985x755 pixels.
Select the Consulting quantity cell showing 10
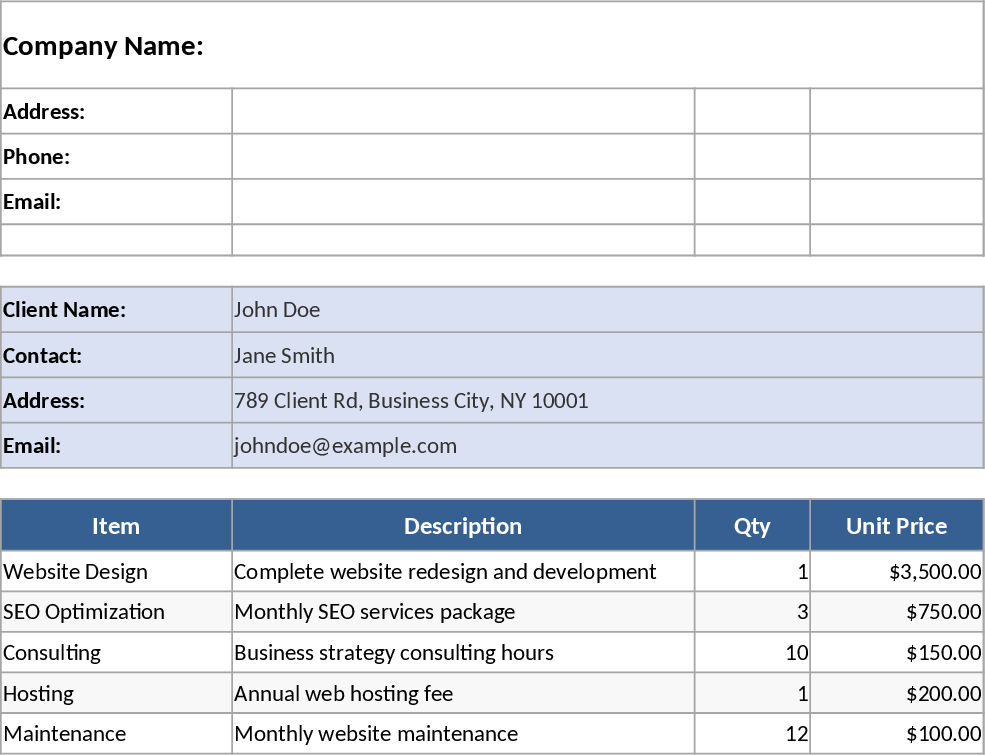tap(752, 653)
